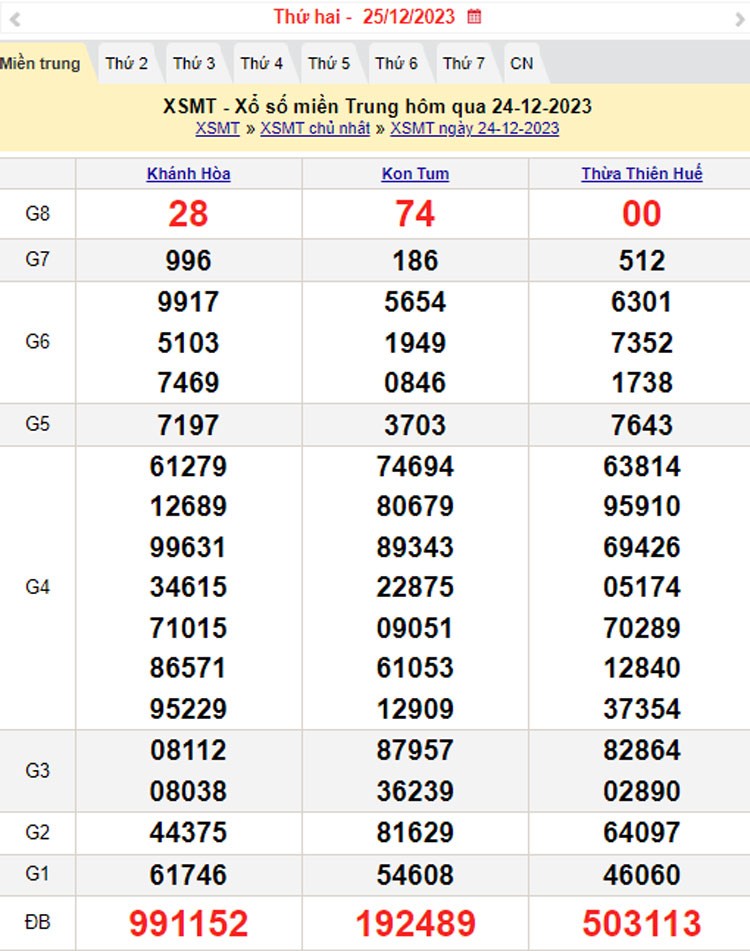Open the XSMT chủ nhật link

pos(315,129)
